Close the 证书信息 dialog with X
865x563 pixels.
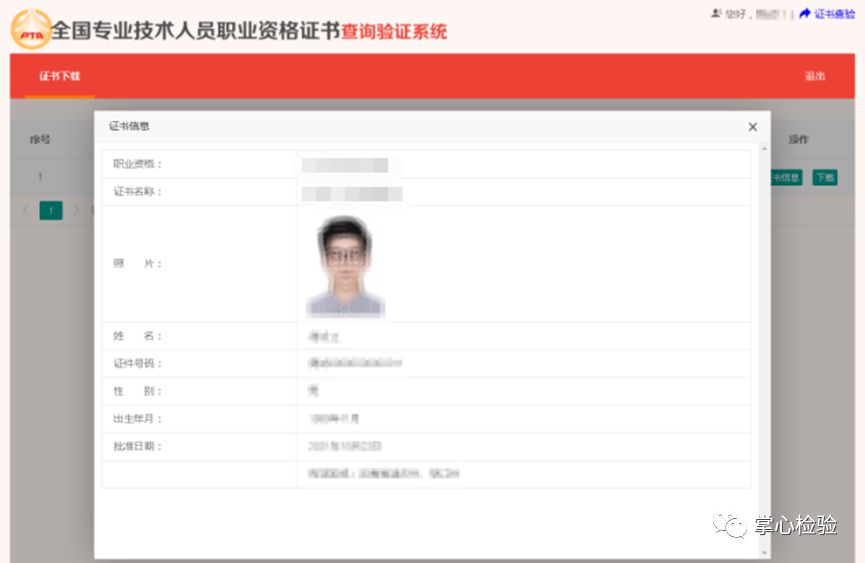click(753, 127)
